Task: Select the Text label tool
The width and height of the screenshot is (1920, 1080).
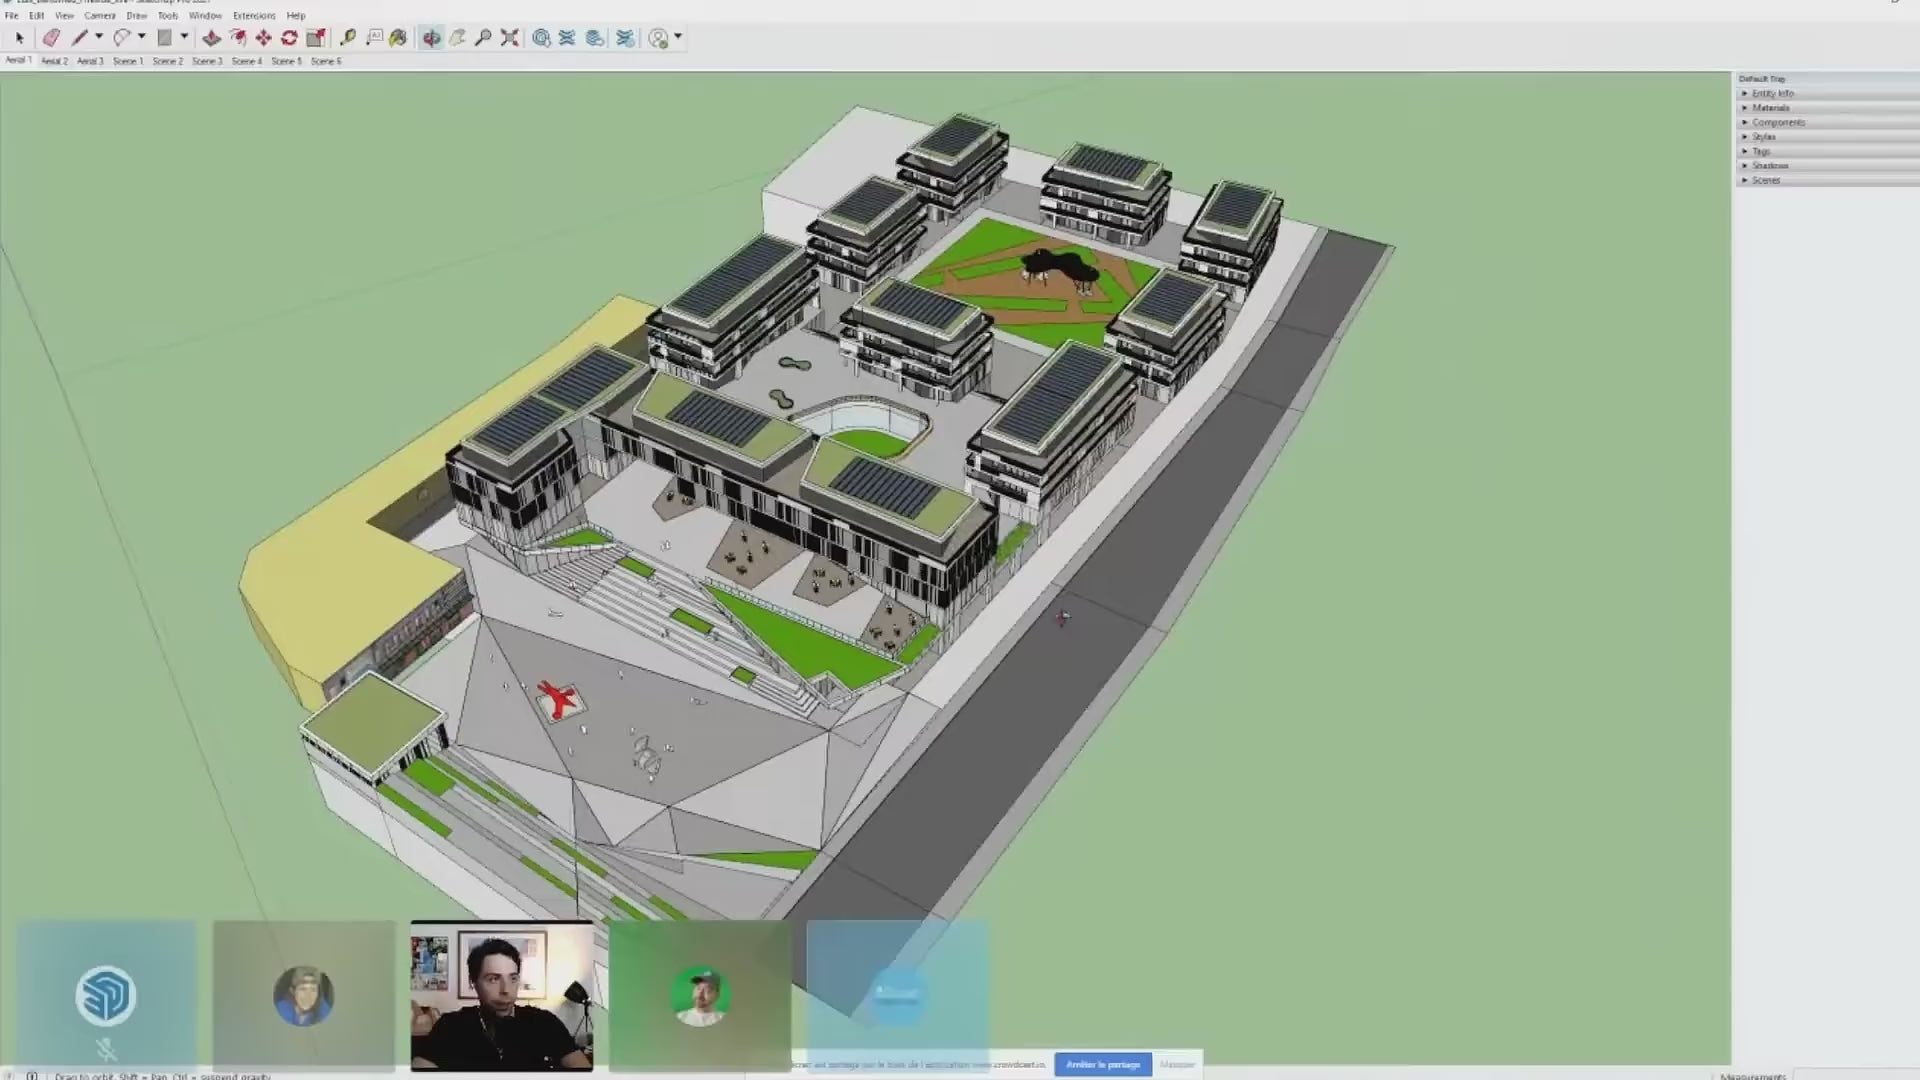Action: [x=374, y=38]
